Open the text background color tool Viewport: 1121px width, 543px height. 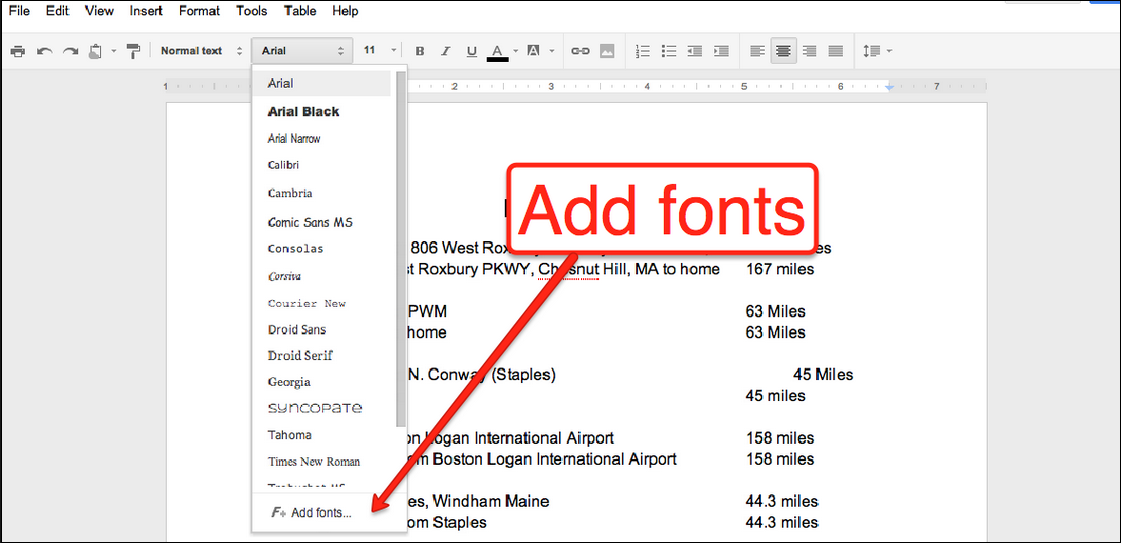click(x=533, y=51)
